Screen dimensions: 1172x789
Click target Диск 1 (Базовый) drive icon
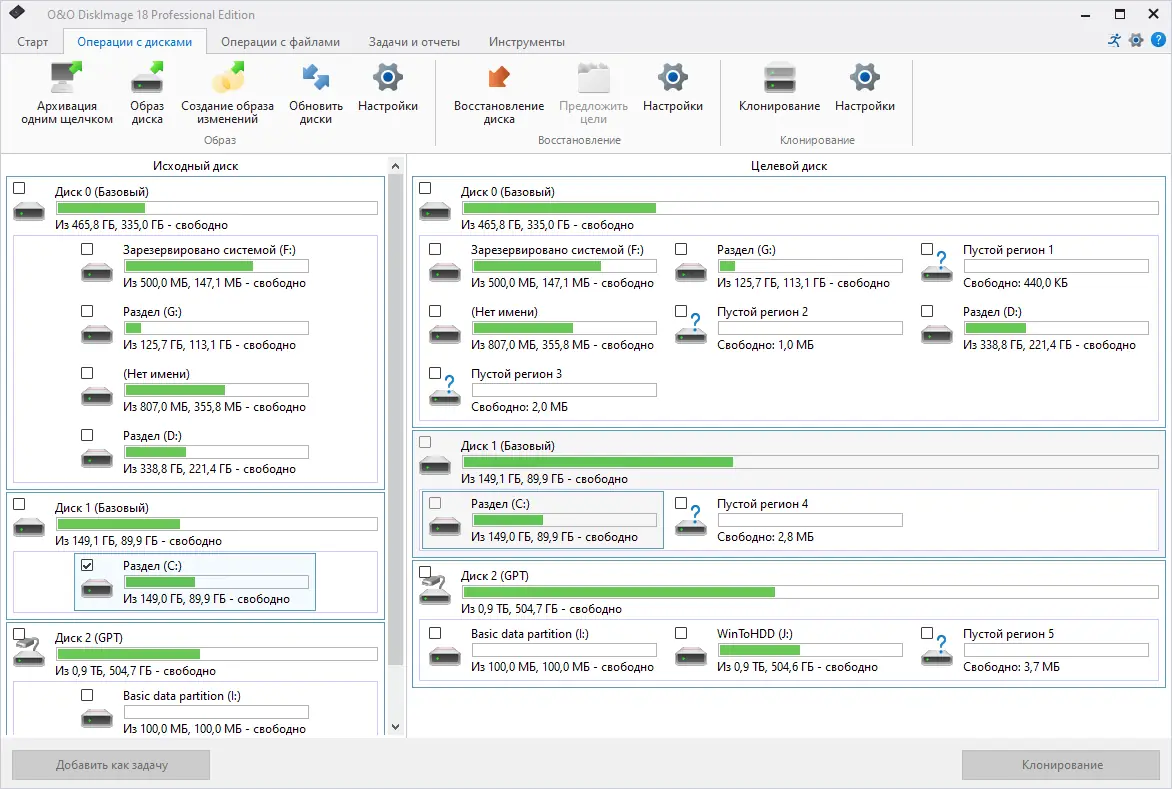click(x=435, y=466)
